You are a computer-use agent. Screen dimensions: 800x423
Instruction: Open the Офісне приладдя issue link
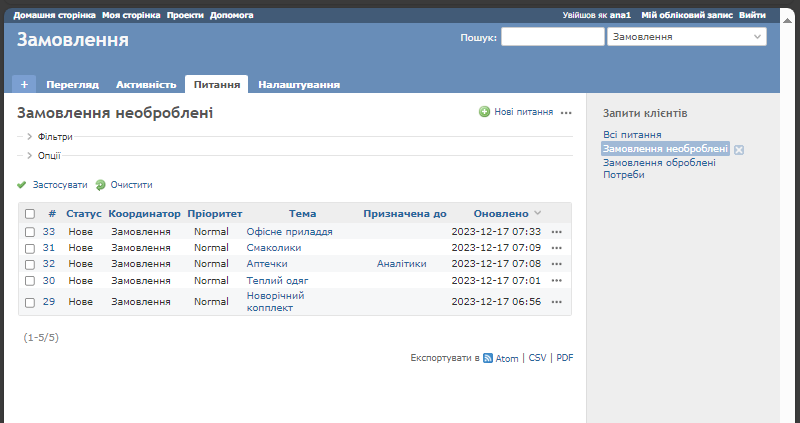tap(289, 232)
